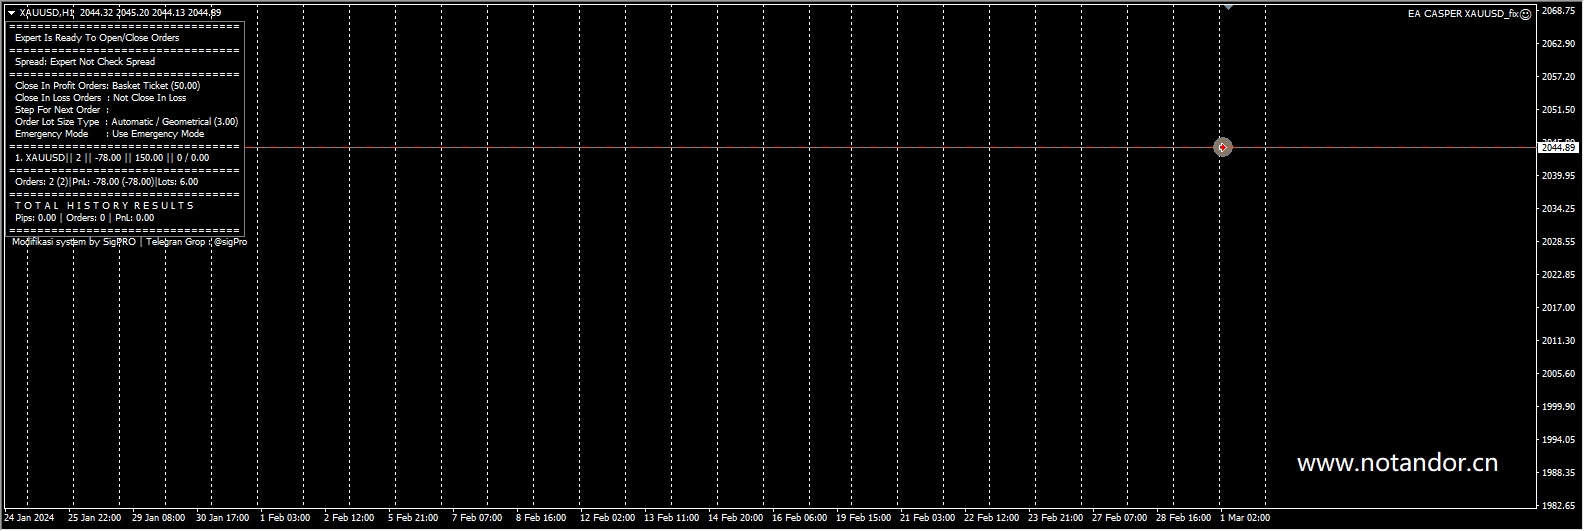
Task: Click the '1. XAUUSD' order summary row
Action: (x=112, y=158)
